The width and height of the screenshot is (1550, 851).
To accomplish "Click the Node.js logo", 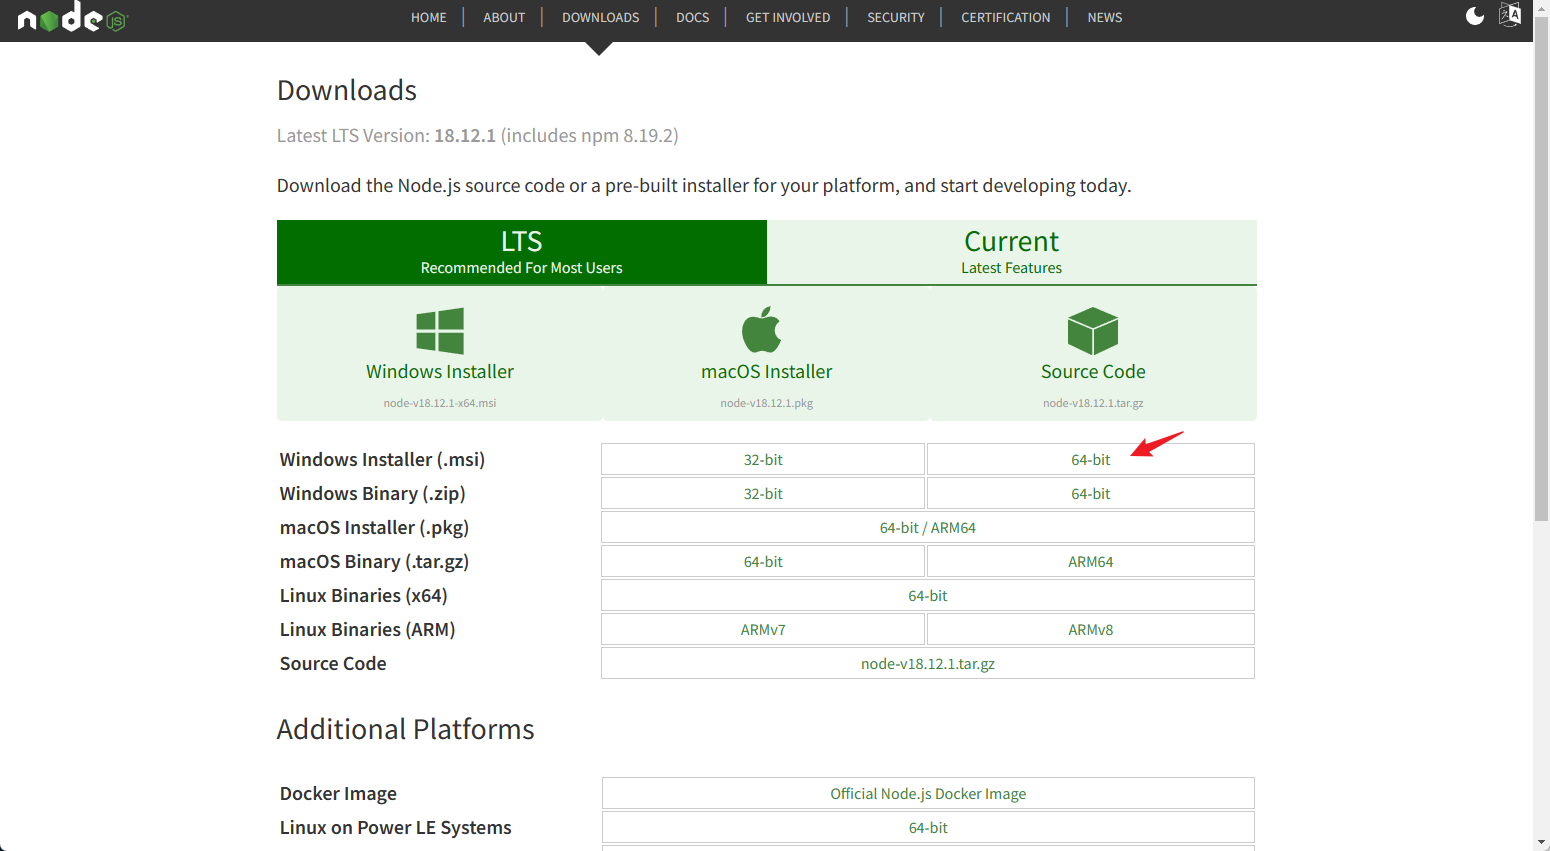I will tap(73, 17).
